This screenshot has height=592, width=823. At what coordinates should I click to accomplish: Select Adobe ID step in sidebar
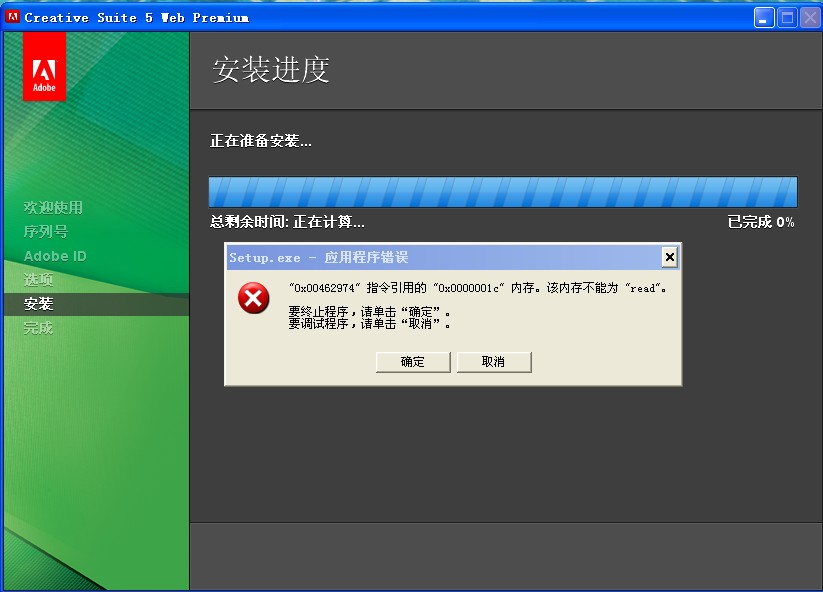click(55, 256)
